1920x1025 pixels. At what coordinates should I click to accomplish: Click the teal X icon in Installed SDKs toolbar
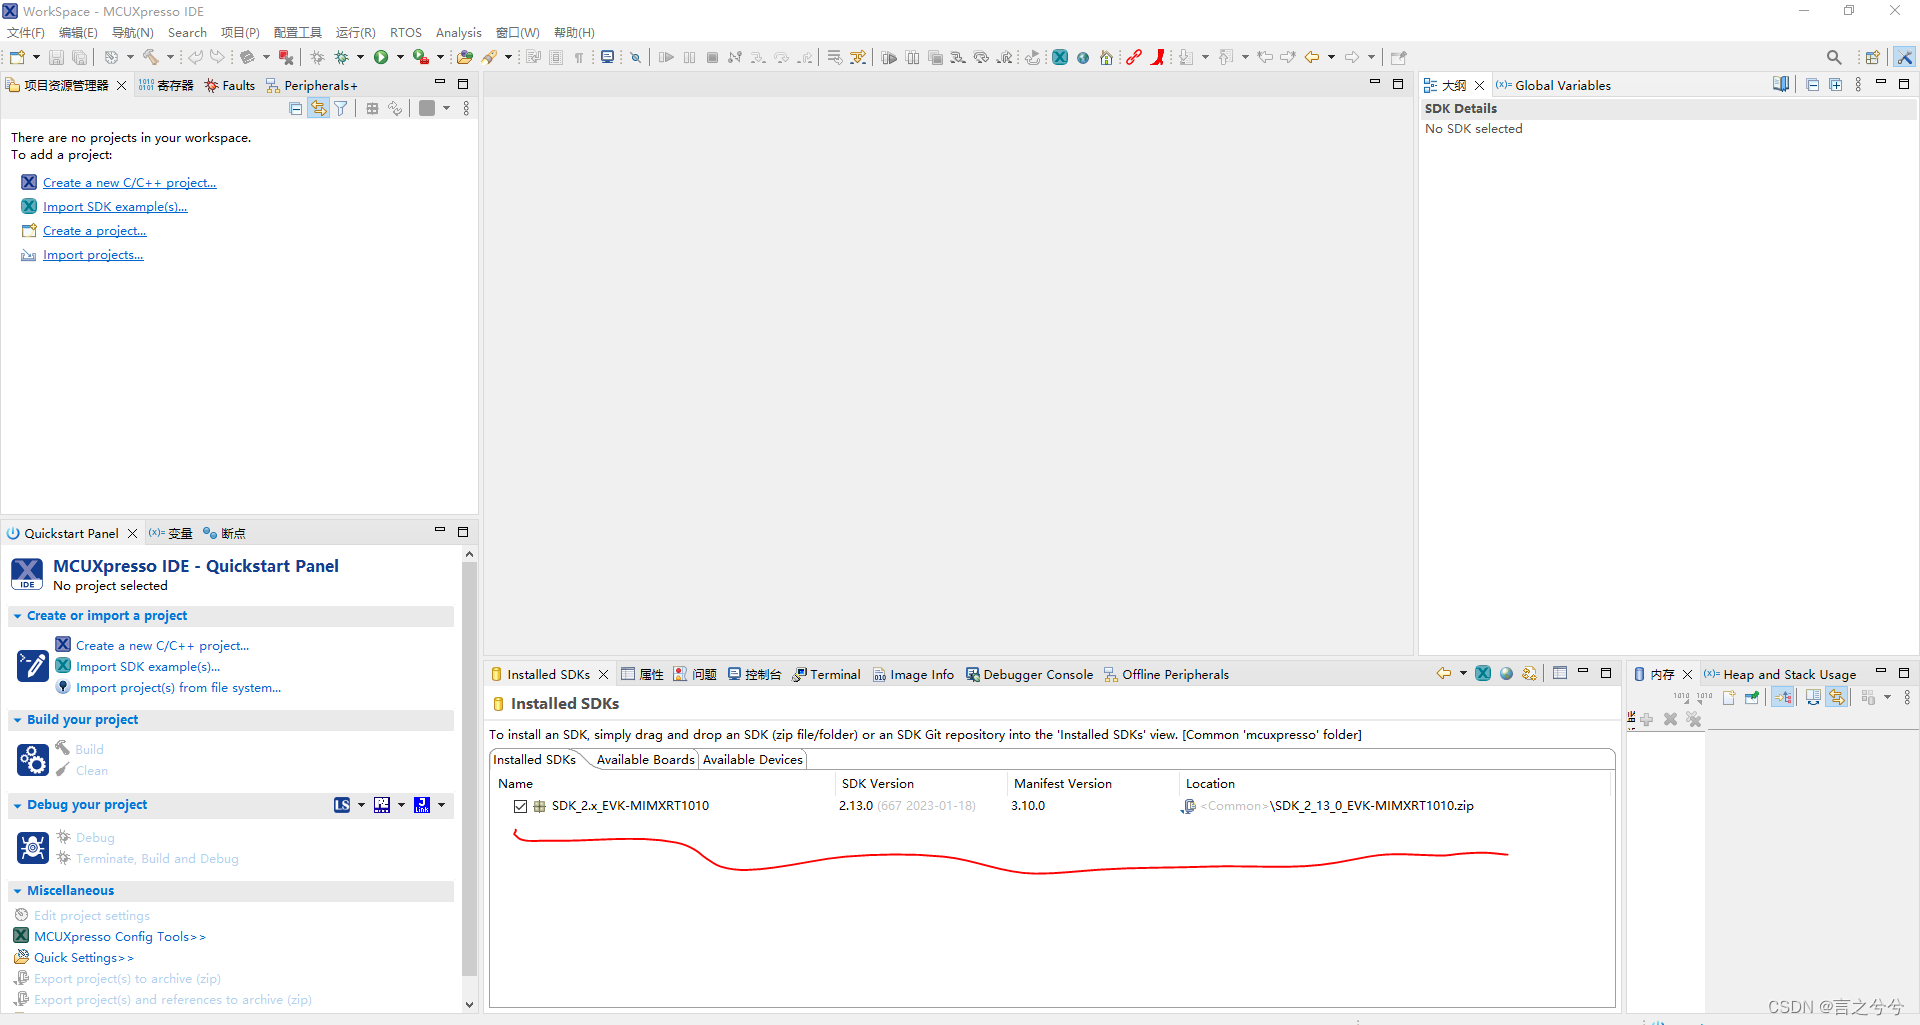1483,673
